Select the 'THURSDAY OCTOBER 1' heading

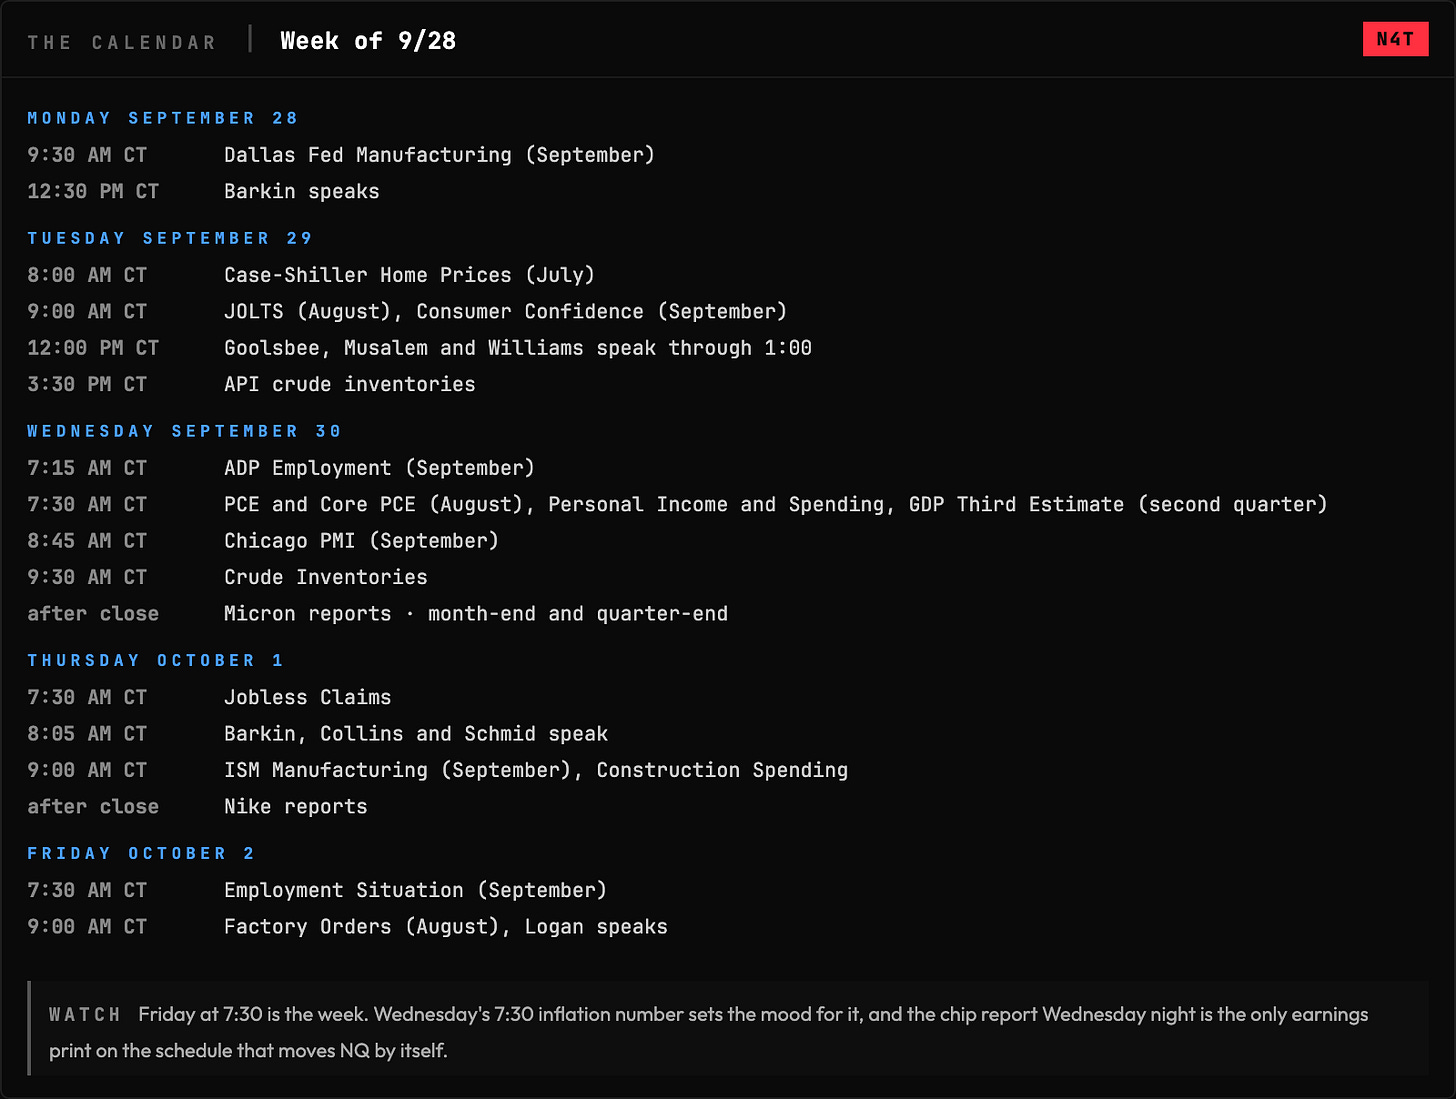156,660
